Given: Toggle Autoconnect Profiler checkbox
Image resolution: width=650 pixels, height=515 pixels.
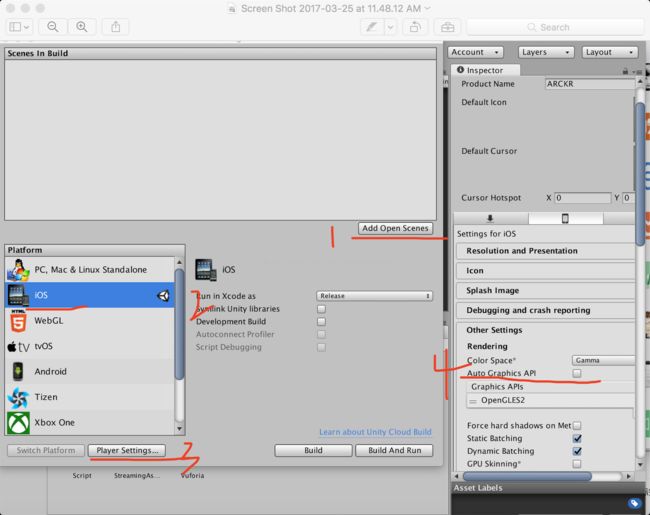Looking at the screenshot, I should coord(321,334).
